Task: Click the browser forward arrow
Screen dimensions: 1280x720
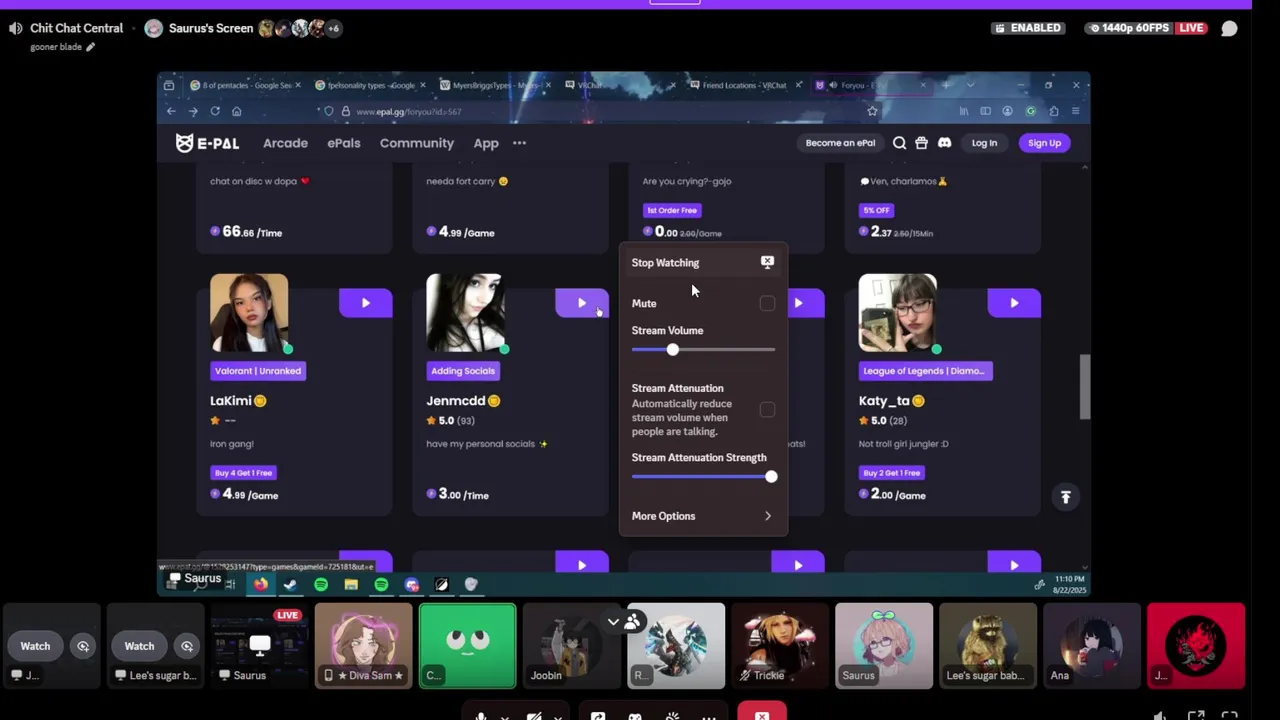Action: point(192,111)
